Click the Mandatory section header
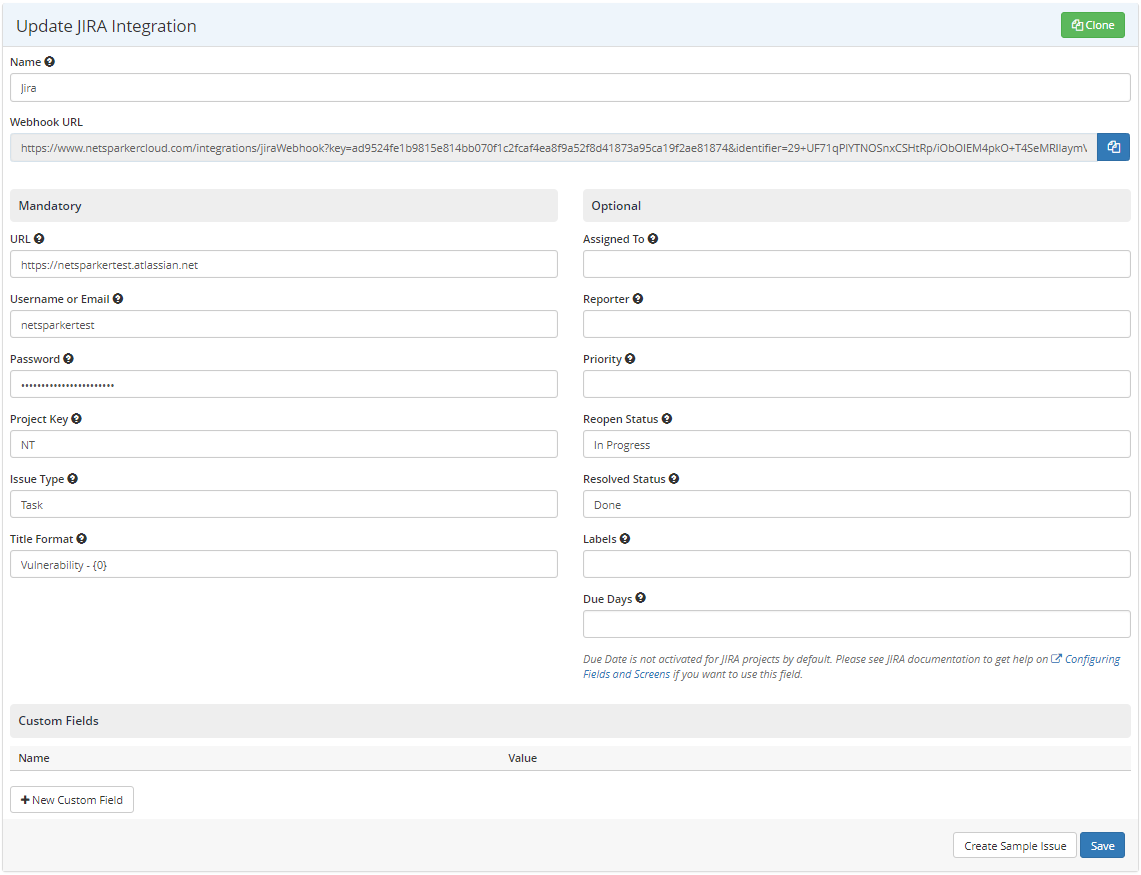1141x875 pixels. 284,205
